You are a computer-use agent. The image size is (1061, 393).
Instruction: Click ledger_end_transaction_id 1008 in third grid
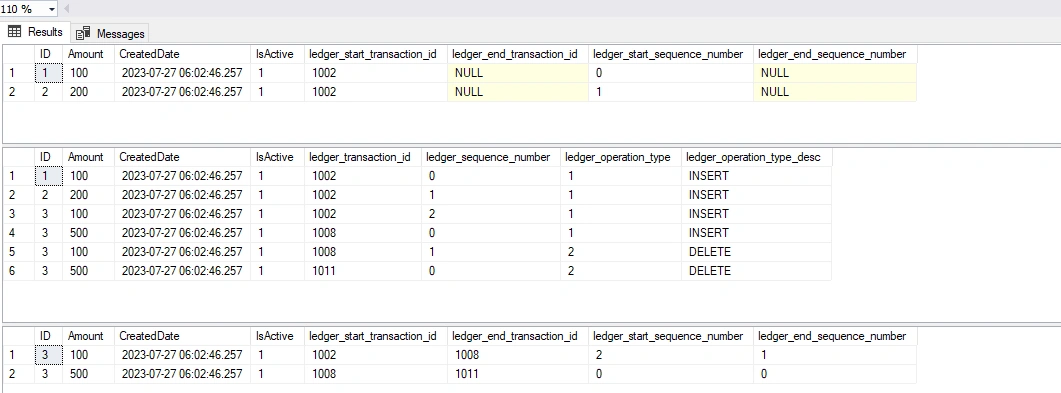tap(518, 354)
